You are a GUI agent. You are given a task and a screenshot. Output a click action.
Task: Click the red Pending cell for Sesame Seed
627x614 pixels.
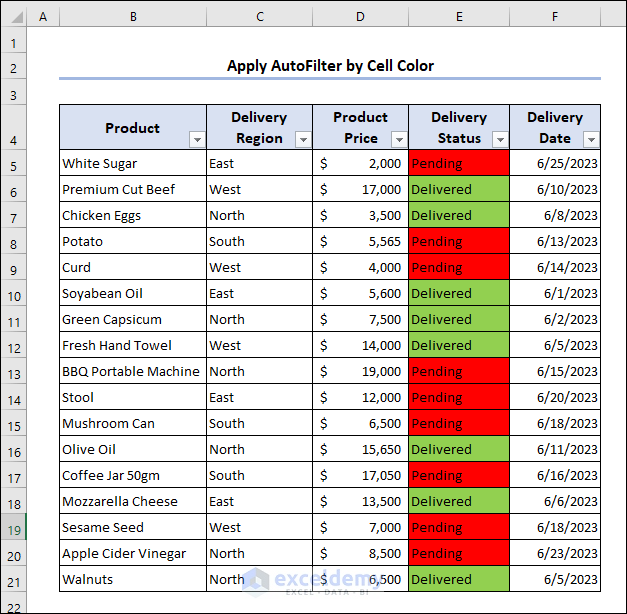point(458,528)
